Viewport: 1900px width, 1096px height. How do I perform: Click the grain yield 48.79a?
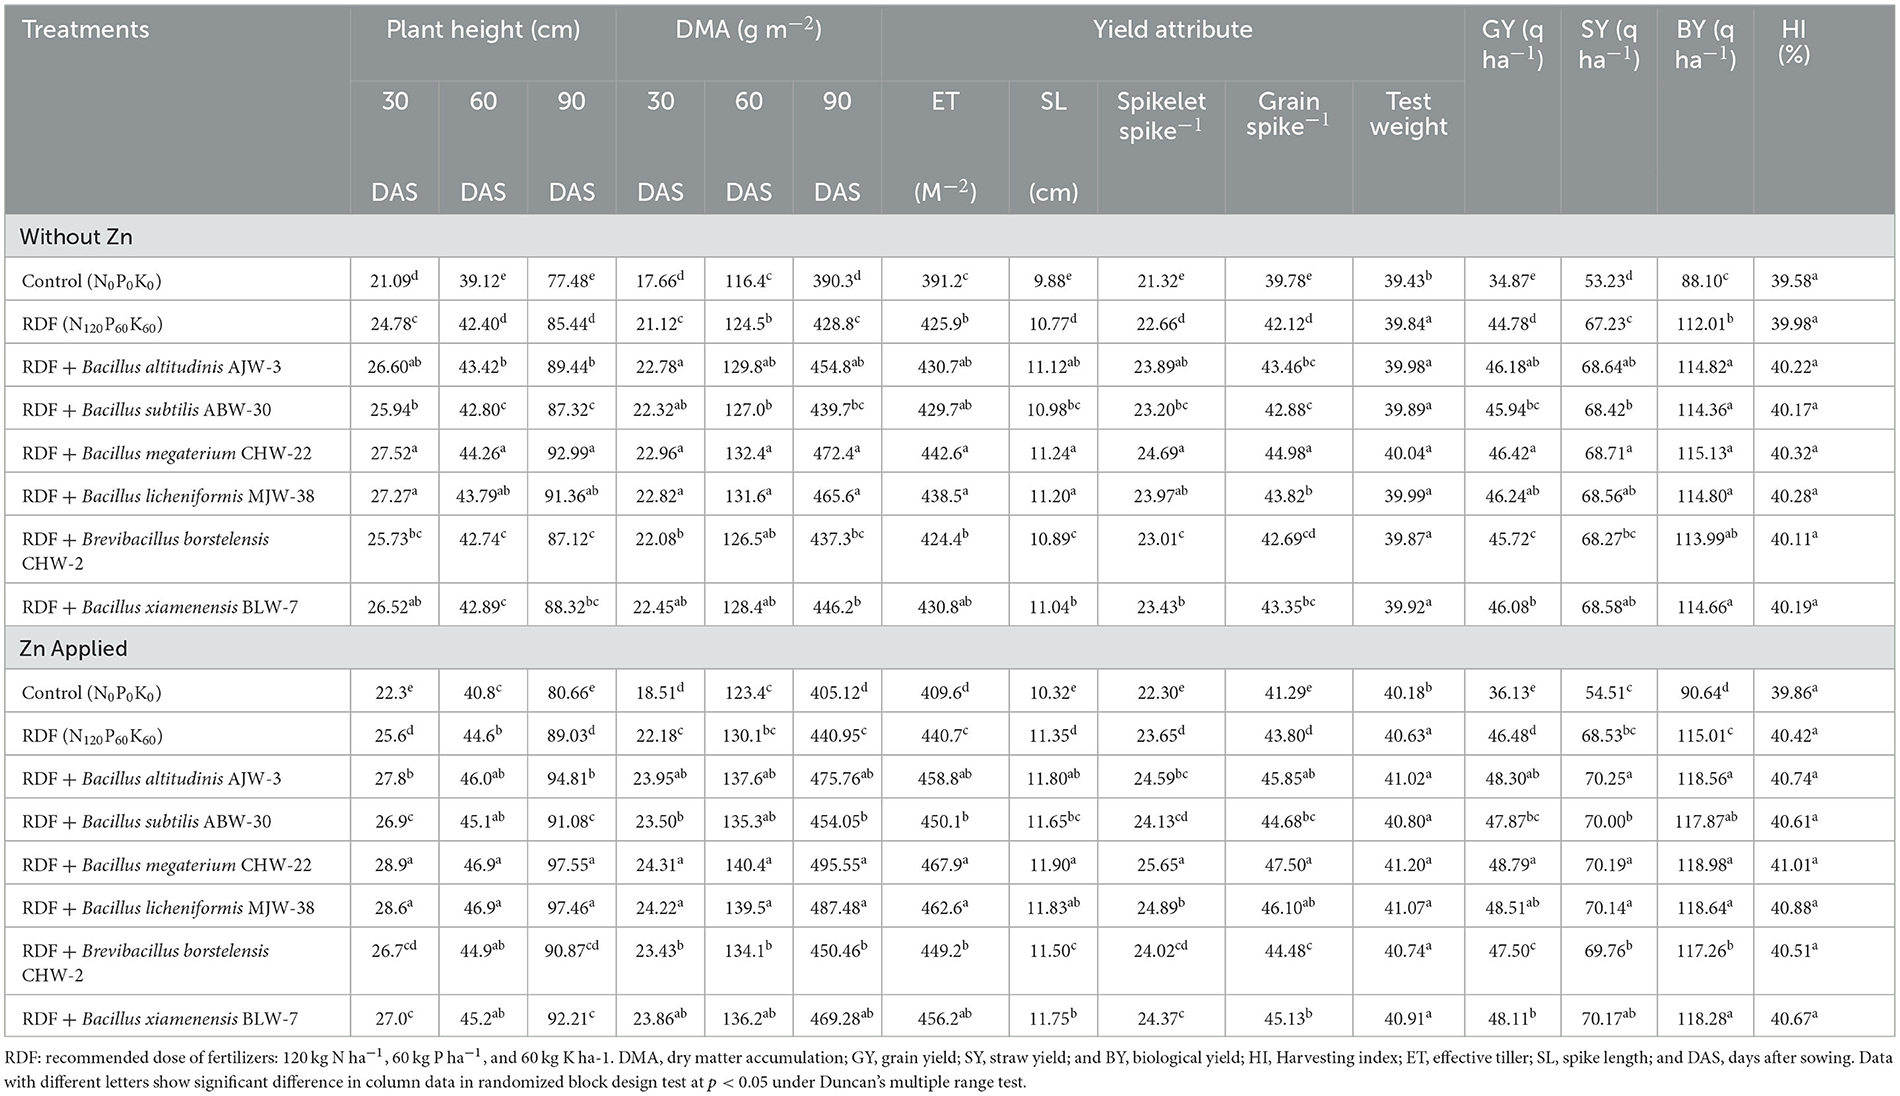point(1512,864)
